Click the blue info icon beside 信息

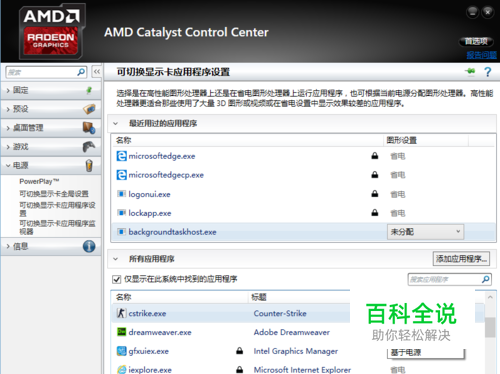[x=89, y=246]
